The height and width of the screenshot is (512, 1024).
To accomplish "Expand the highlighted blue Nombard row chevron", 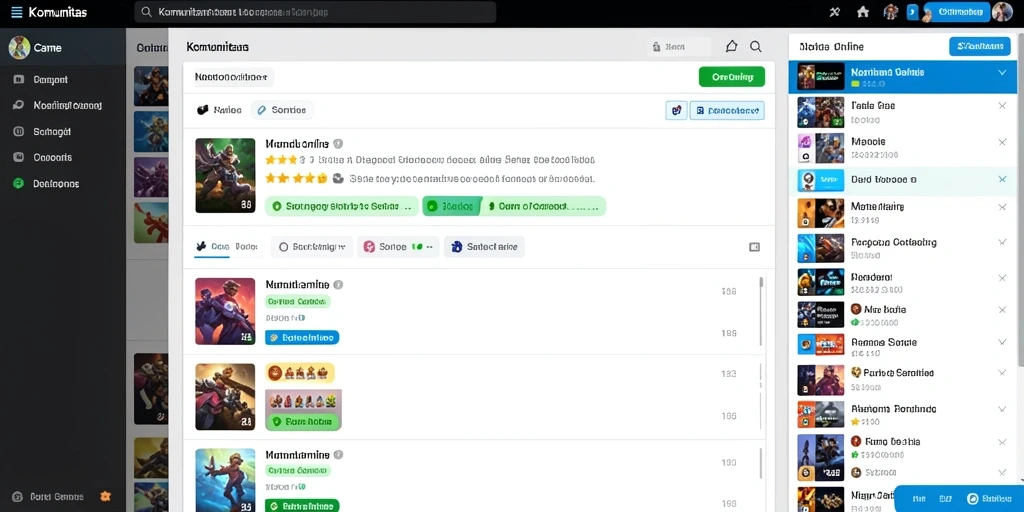I will point(1002,72).
